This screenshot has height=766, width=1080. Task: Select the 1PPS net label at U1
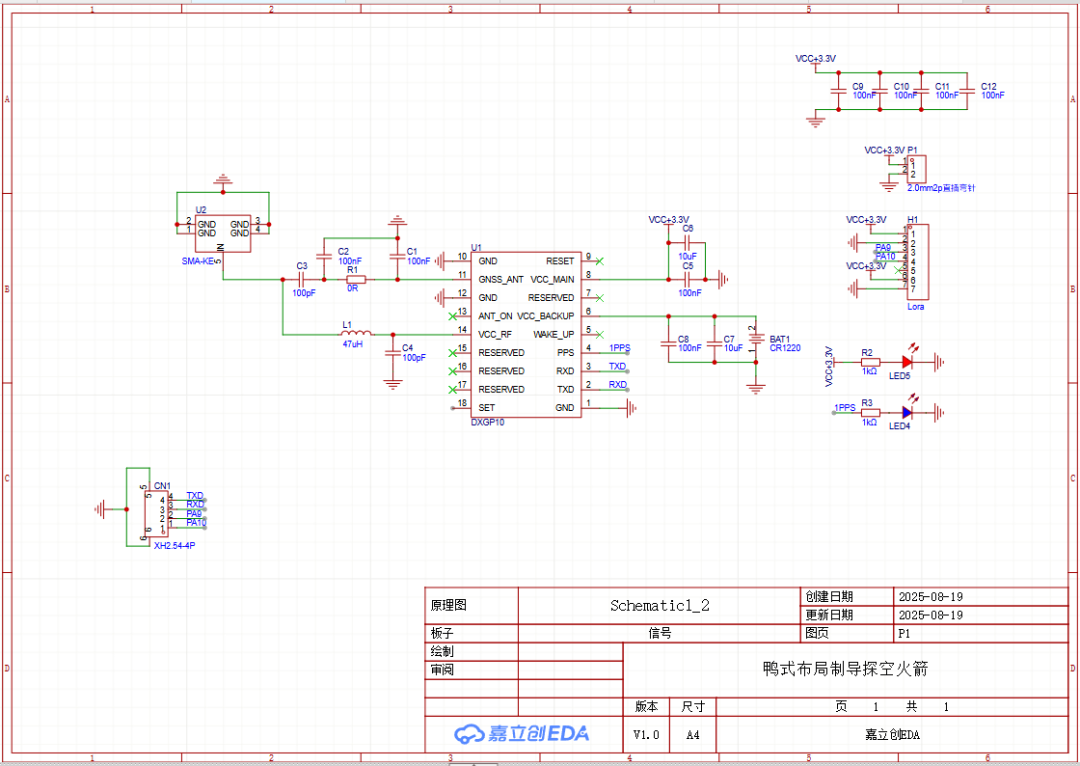pos(620,348)
